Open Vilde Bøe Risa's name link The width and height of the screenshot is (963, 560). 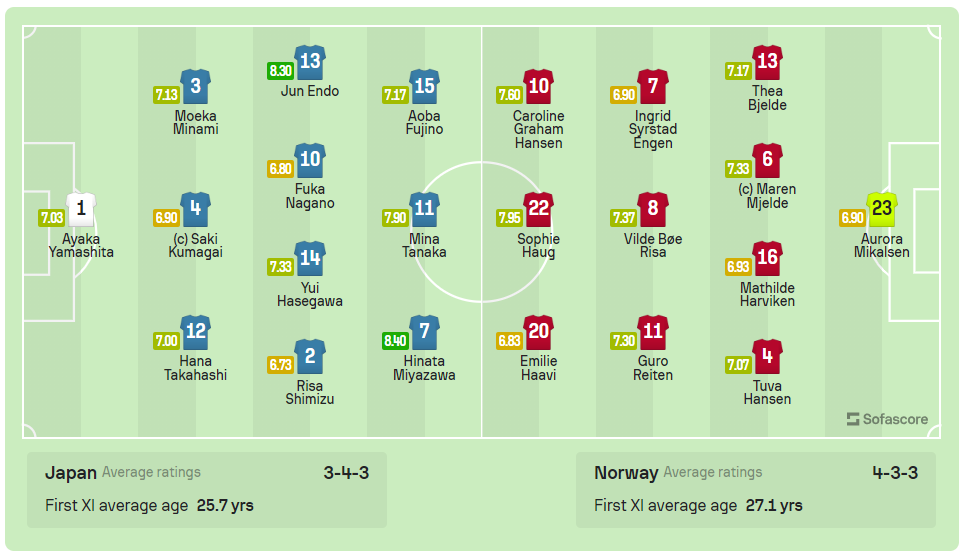coord(652,246)
